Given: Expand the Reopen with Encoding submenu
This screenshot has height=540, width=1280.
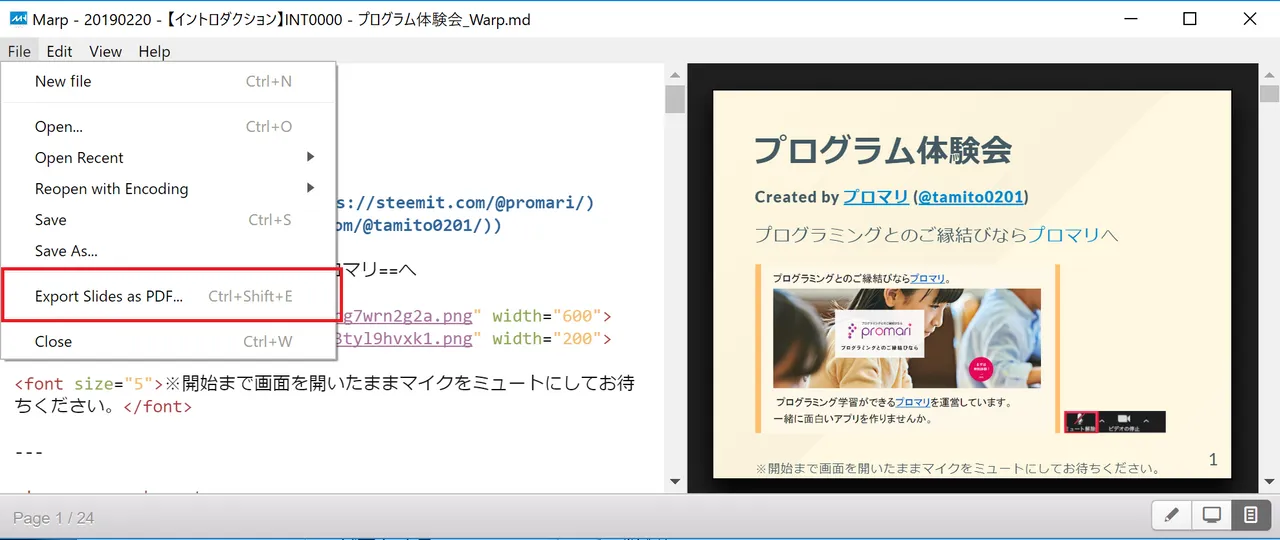Looking at the screenshot, I should pos(168,188).
